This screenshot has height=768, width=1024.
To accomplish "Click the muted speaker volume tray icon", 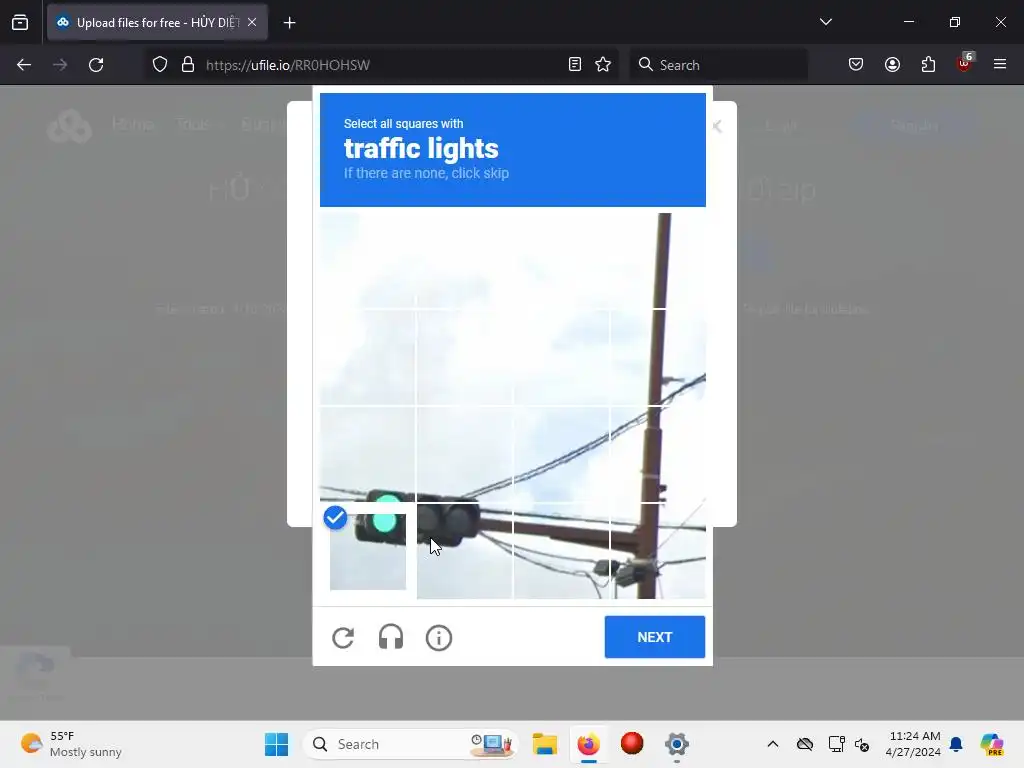I will (x=862, y=744).
